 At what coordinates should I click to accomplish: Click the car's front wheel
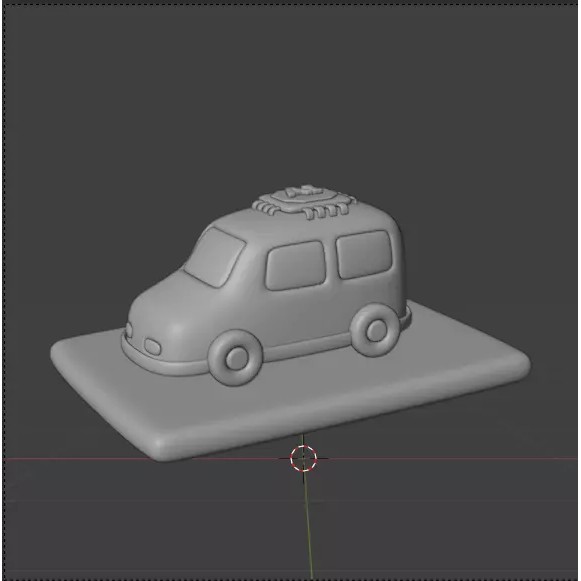(x=236, y=358)
